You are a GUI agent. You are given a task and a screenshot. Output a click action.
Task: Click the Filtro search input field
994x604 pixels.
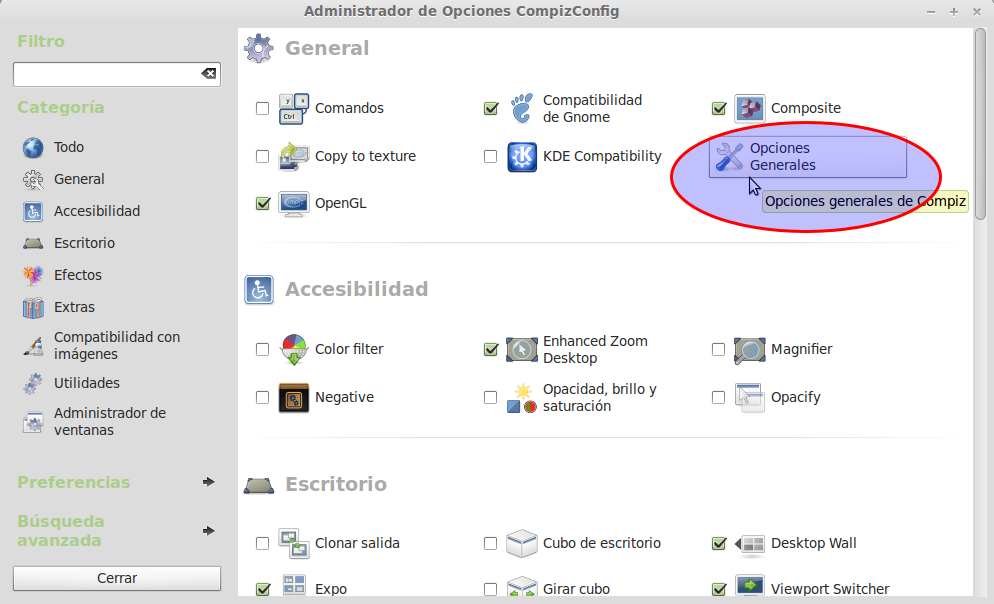(105, 74)
